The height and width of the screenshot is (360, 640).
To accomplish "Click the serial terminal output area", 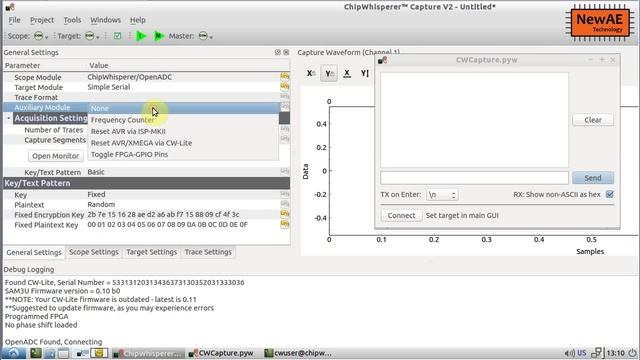I will [x=474, y=120].
